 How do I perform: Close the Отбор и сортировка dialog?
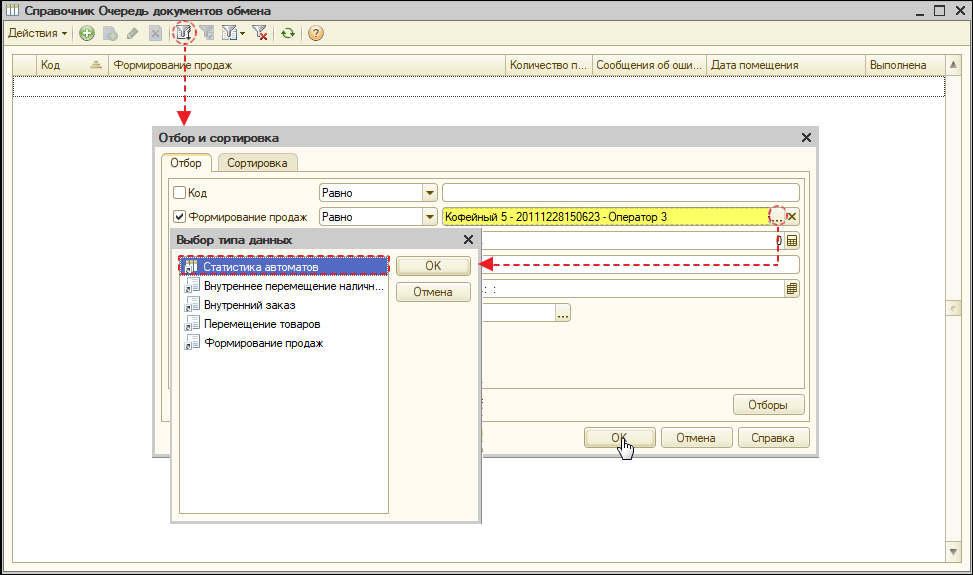pos(806,138)
